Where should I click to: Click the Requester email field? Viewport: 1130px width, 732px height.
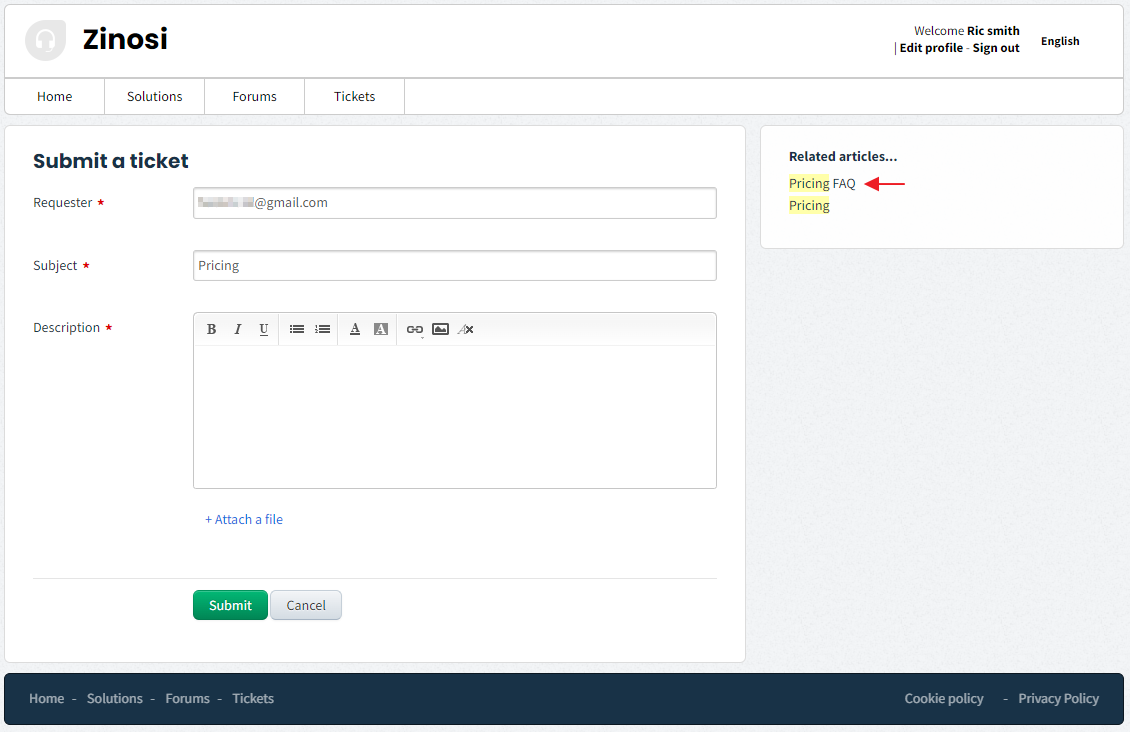point(455,203)
